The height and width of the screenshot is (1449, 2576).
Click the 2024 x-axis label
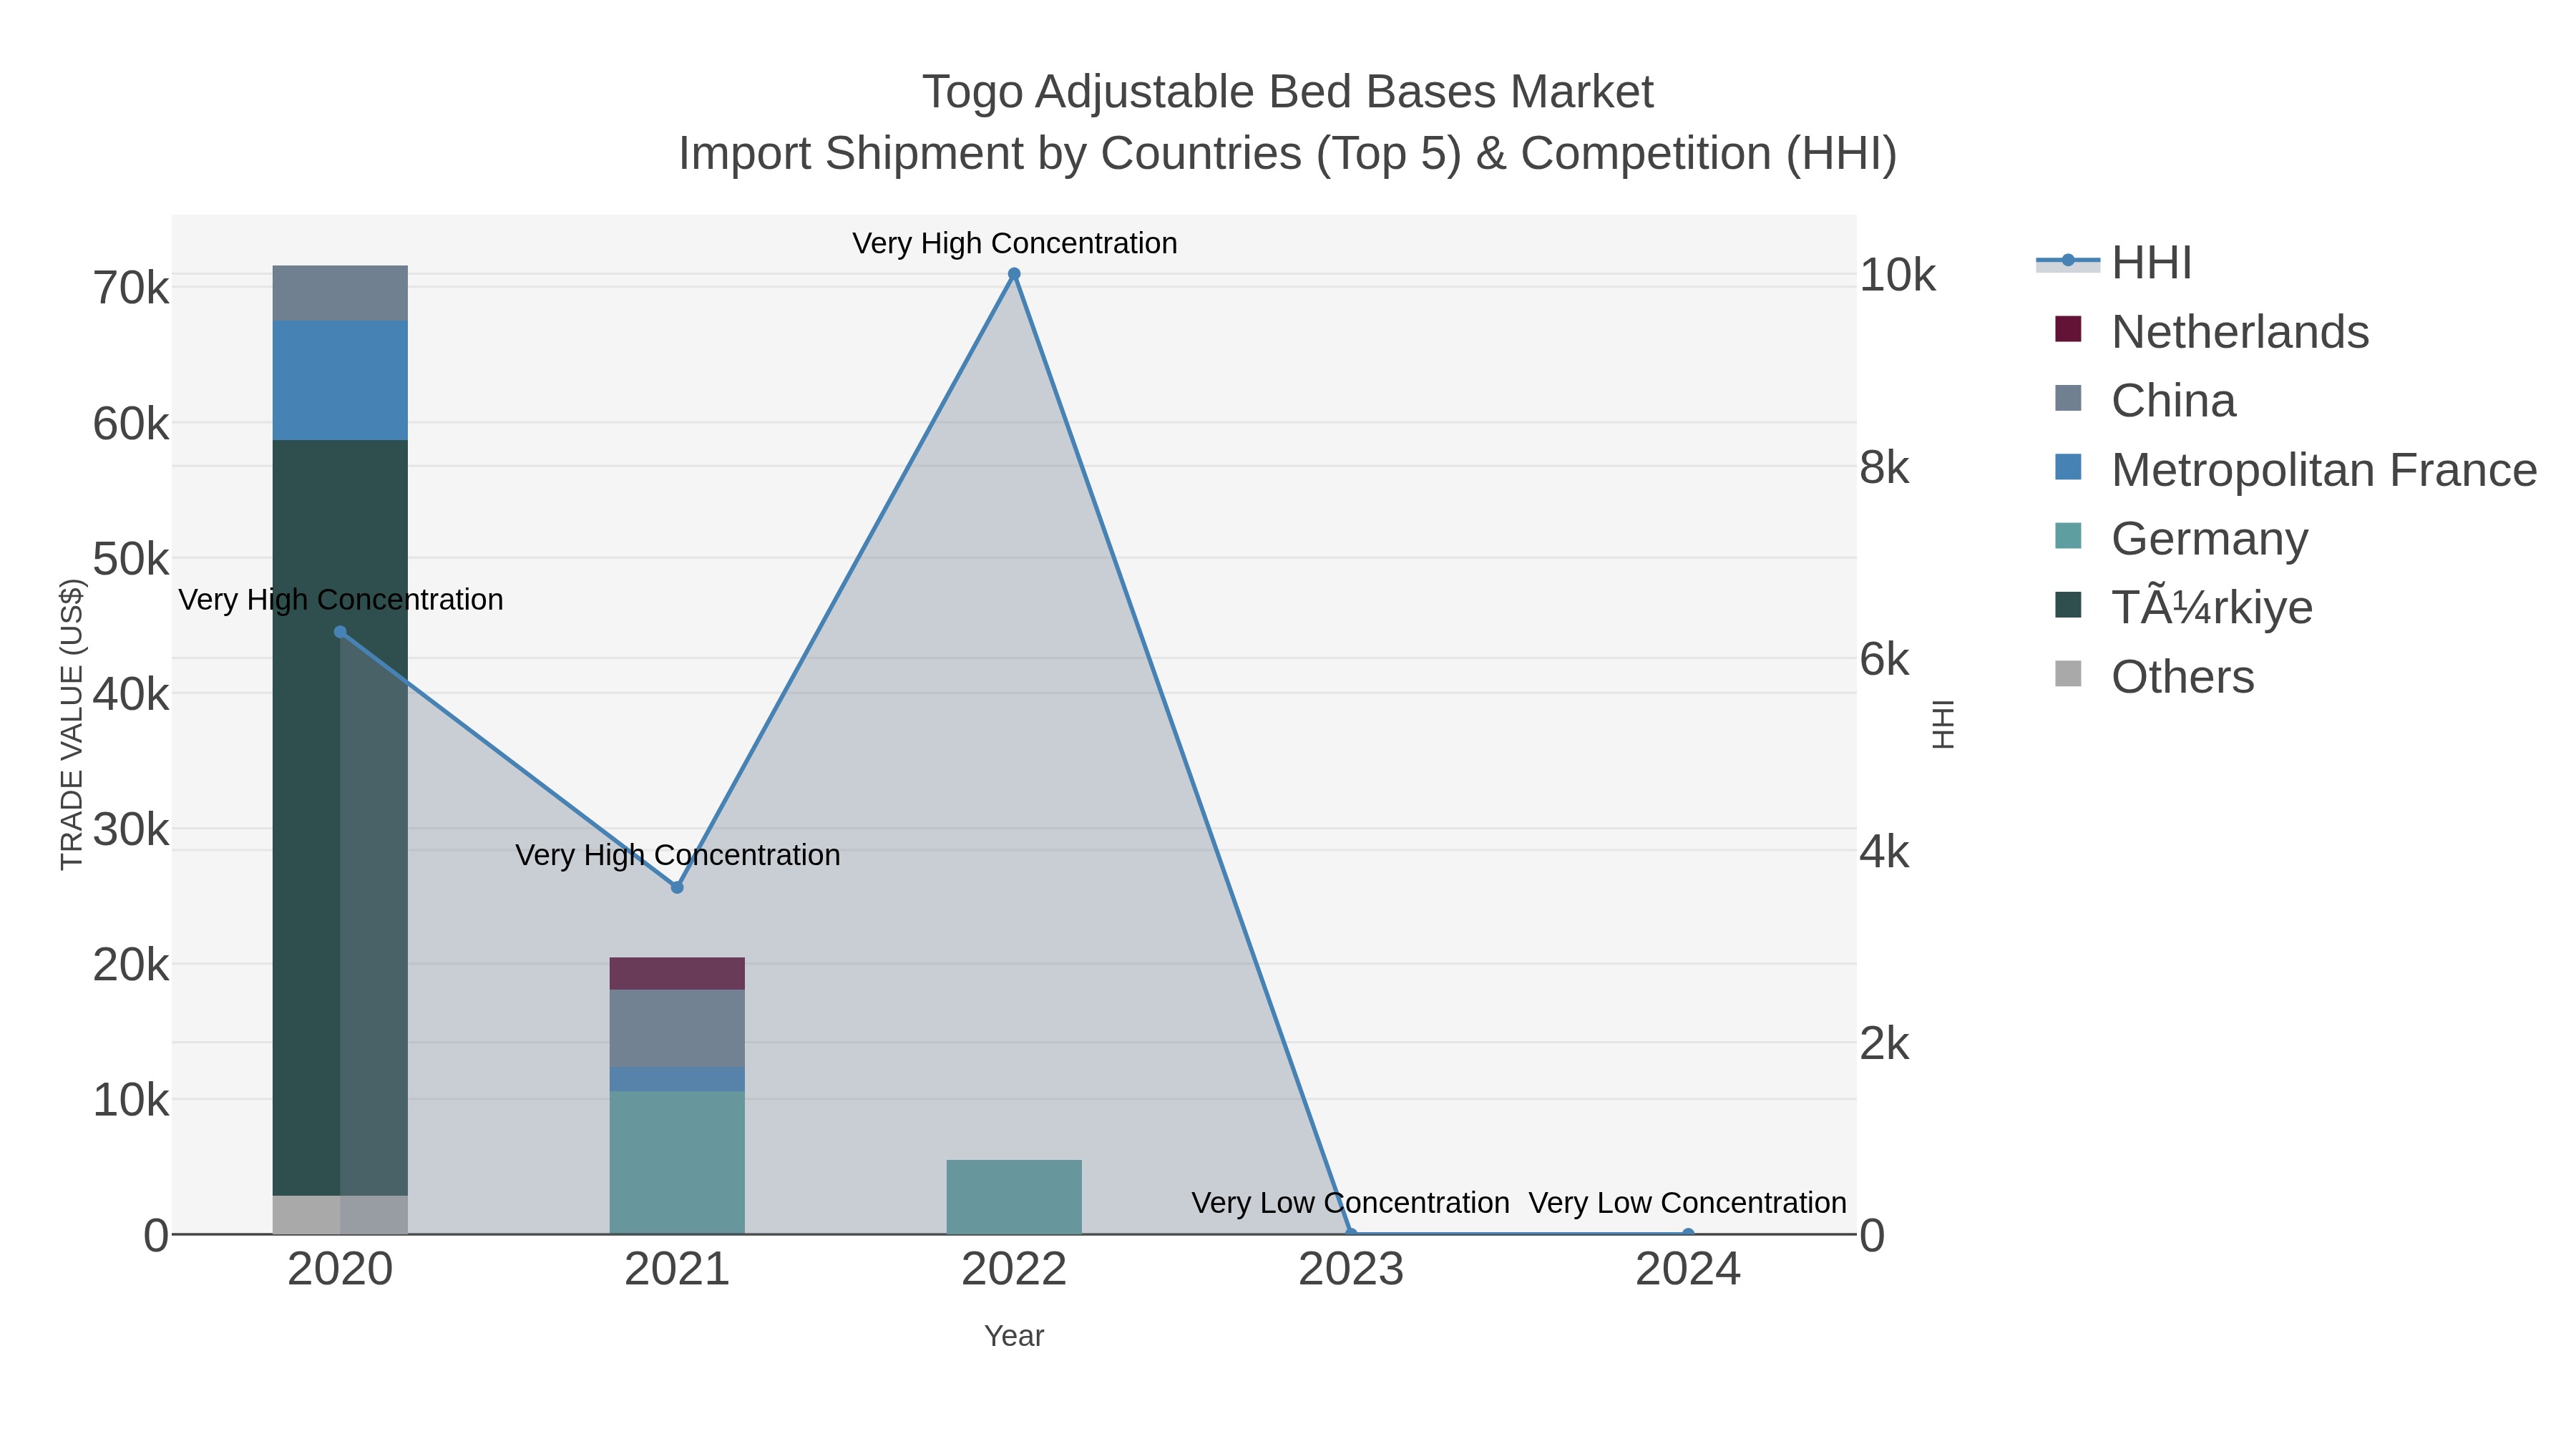pos(1688,1270)
